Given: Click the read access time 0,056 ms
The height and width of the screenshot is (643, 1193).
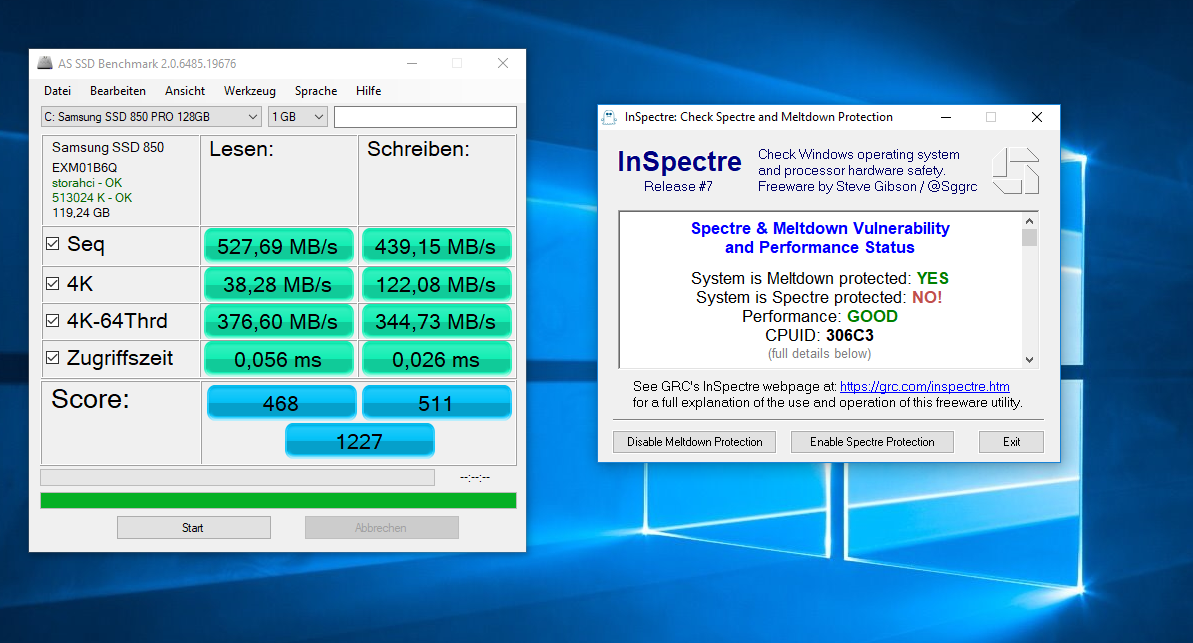Looking at the screenshot, I should pyautogui.click(x=278, y=359).
